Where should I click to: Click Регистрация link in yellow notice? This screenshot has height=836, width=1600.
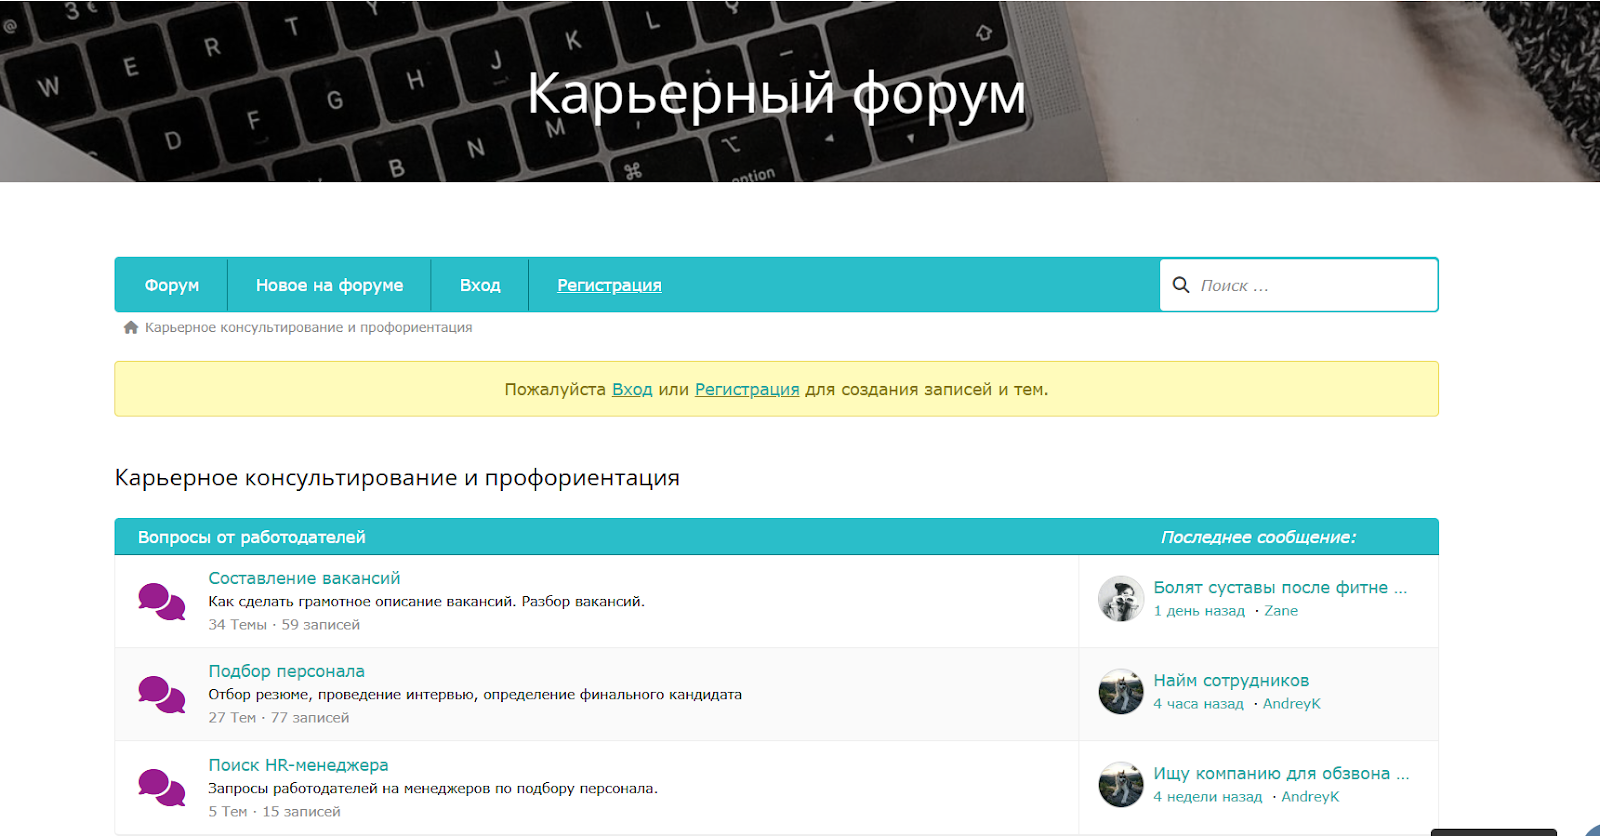(x=747, y=389)
